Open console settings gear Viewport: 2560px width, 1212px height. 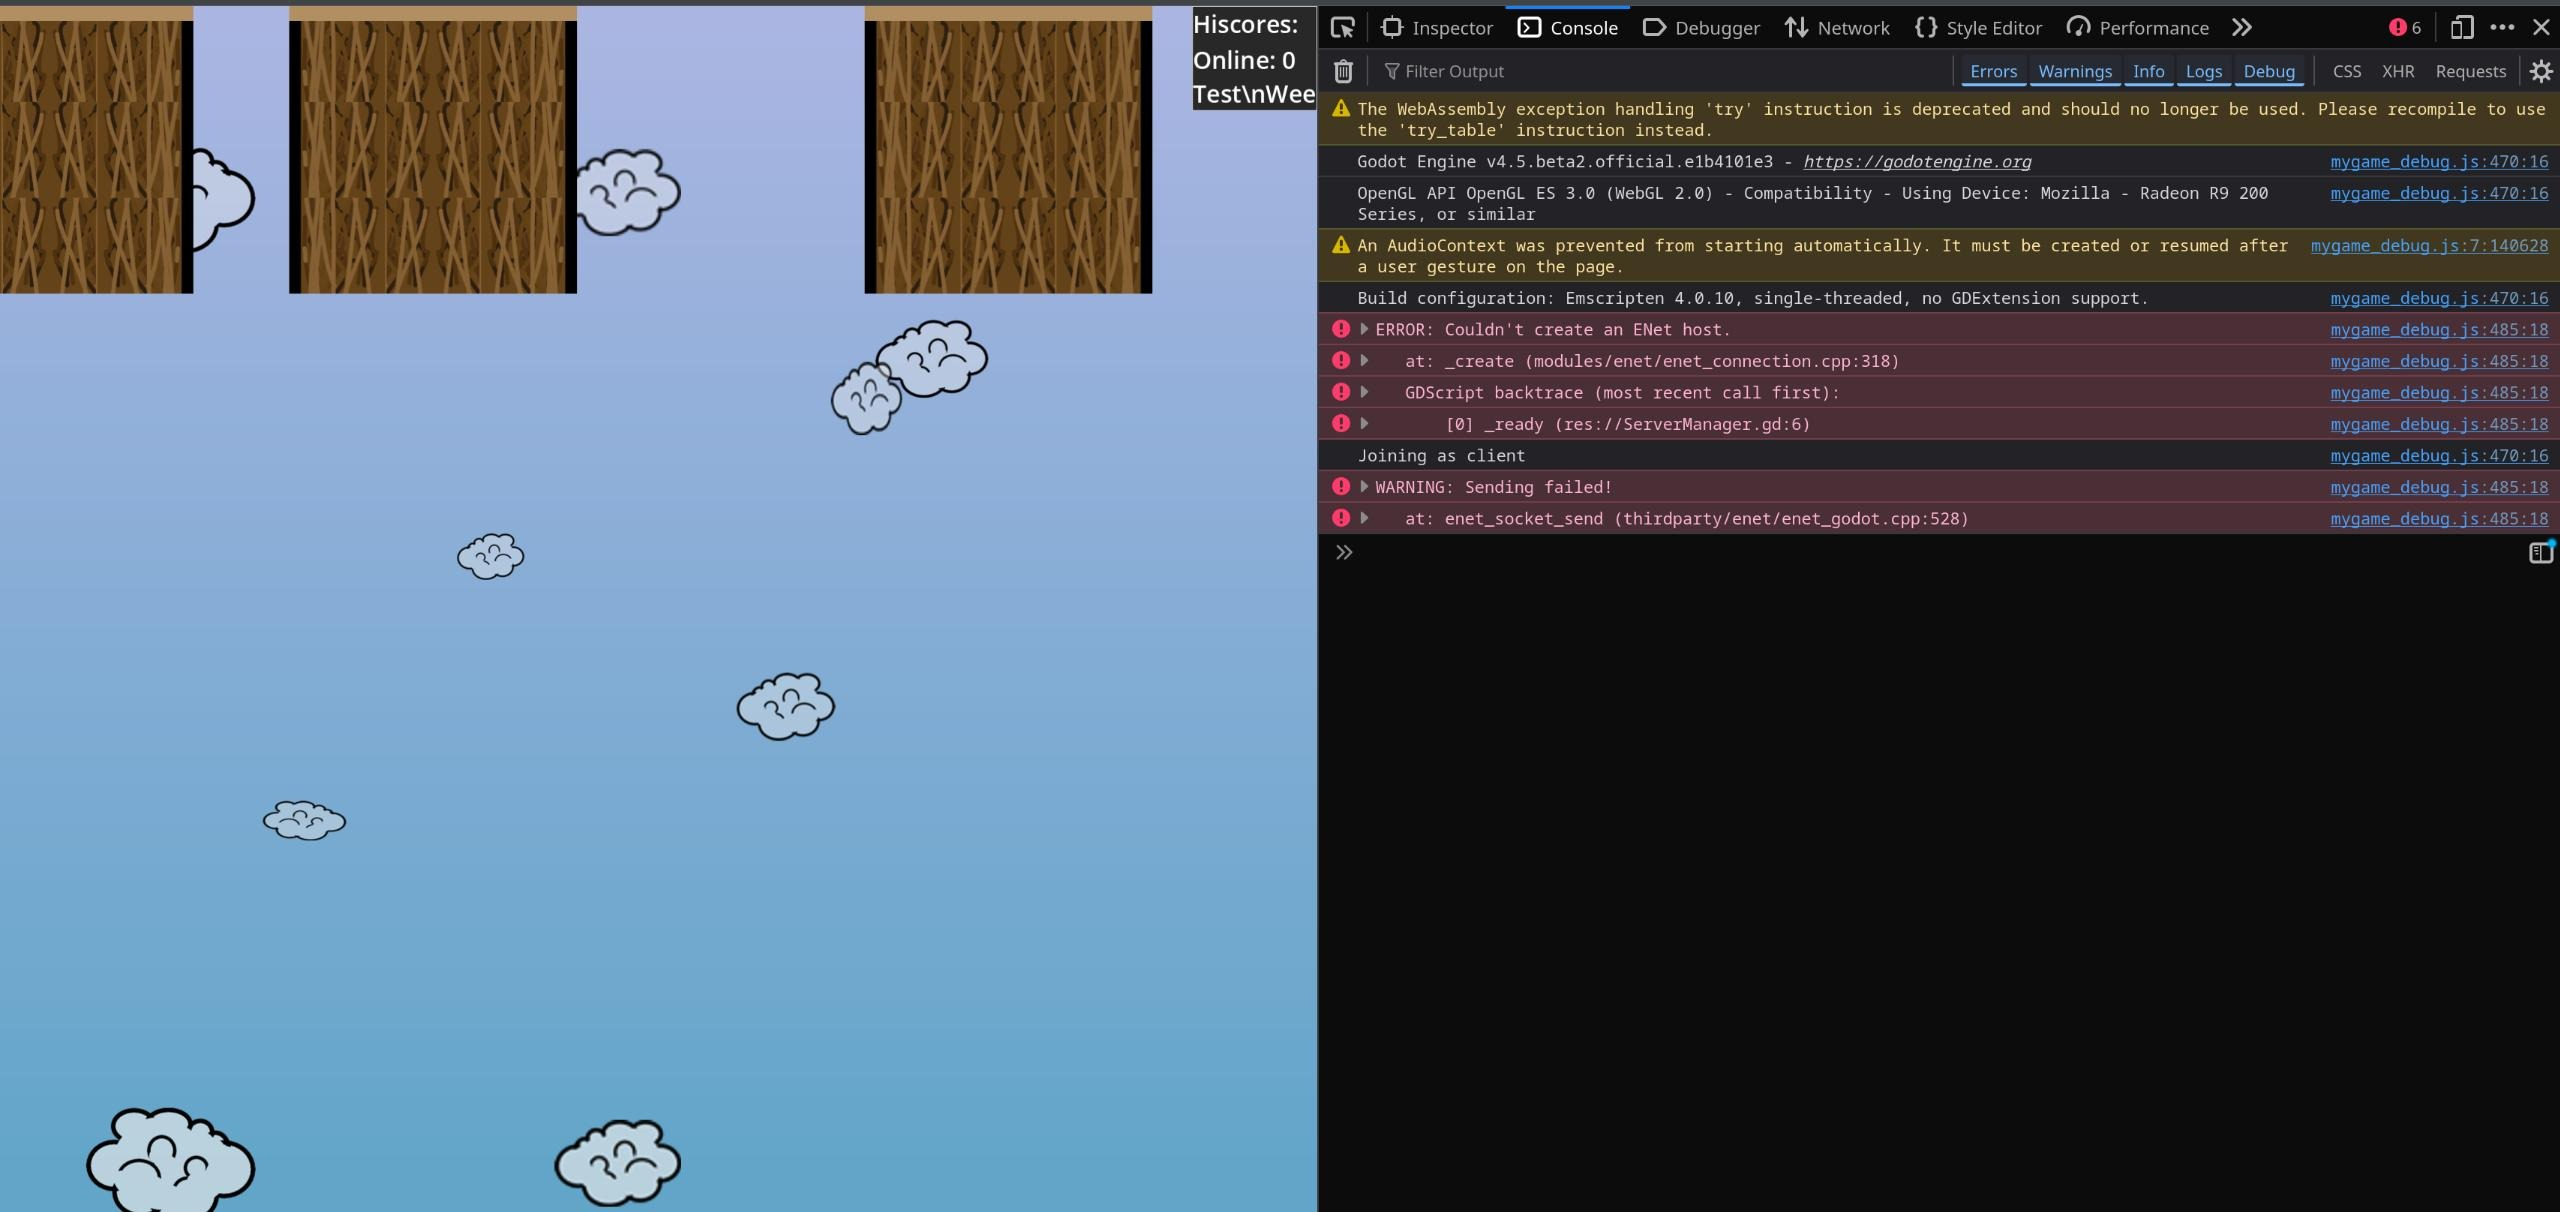[x=2541, y=71]
